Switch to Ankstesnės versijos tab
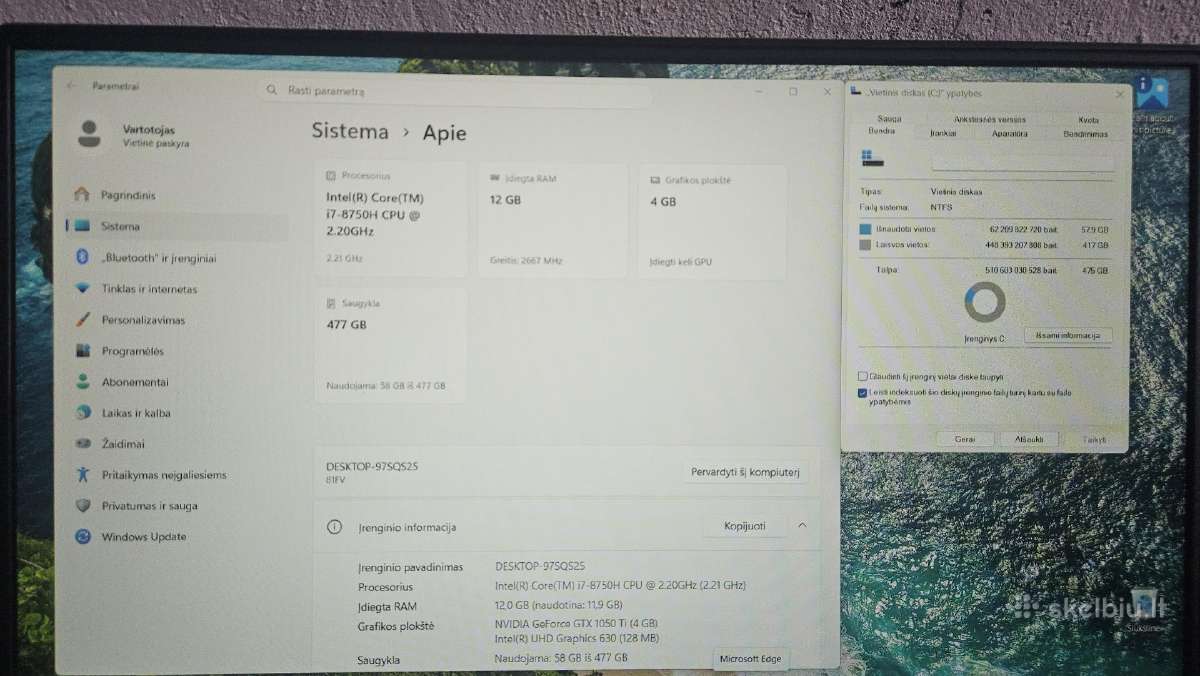The image size is (1200, 676). [x=989, y=119]
